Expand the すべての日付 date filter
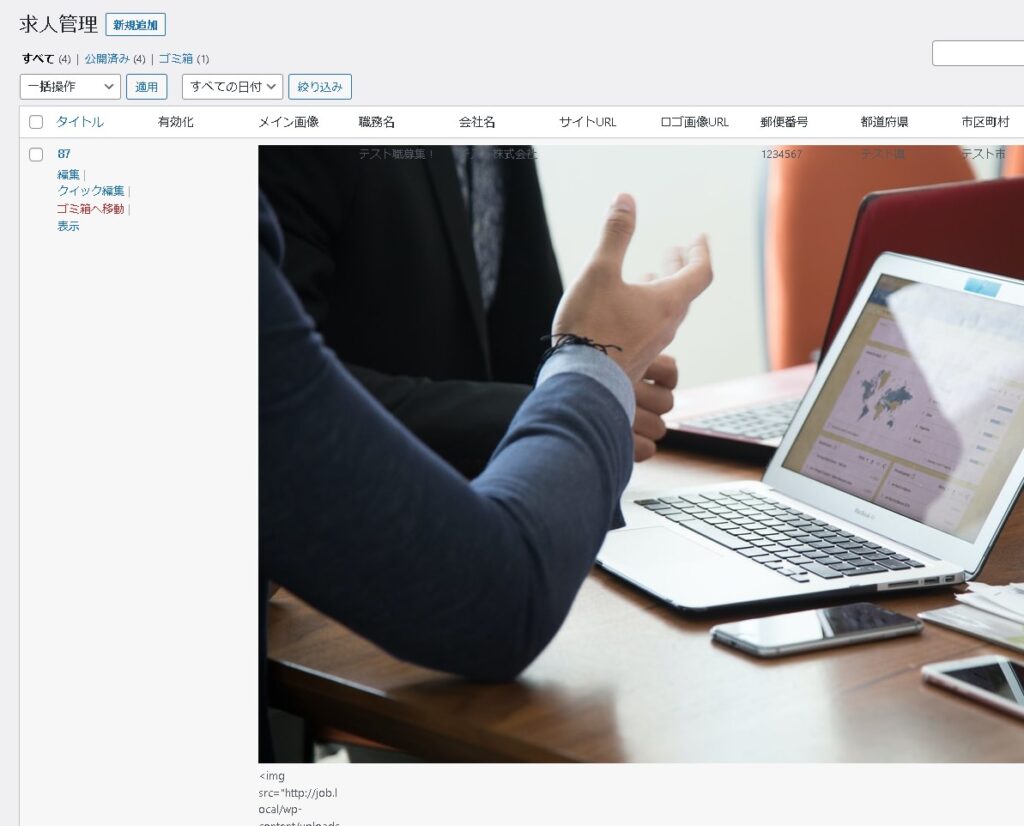1024x826 pixels. 232,87
